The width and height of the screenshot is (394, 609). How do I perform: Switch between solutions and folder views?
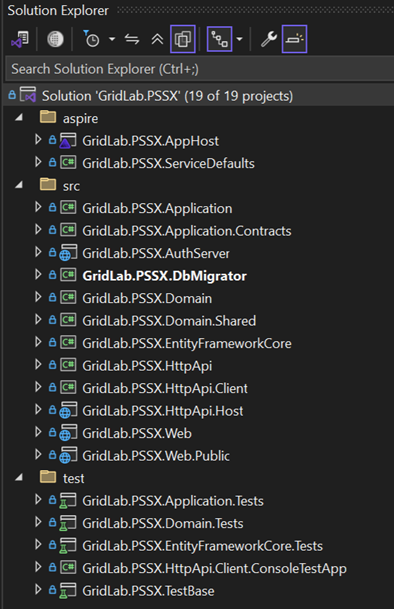coord(20,39)
